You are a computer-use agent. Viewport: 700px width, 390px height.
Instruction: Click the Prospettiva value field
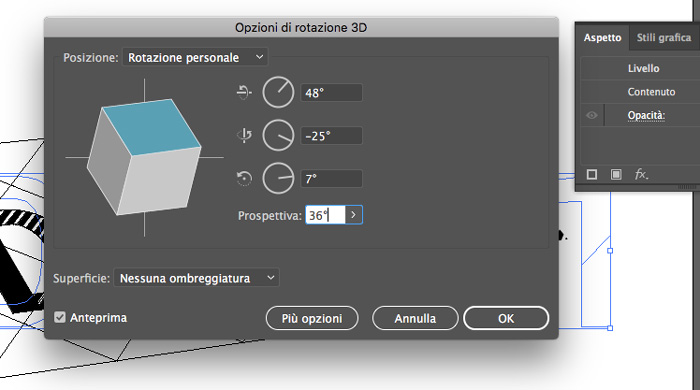click(x=325, y=215)
